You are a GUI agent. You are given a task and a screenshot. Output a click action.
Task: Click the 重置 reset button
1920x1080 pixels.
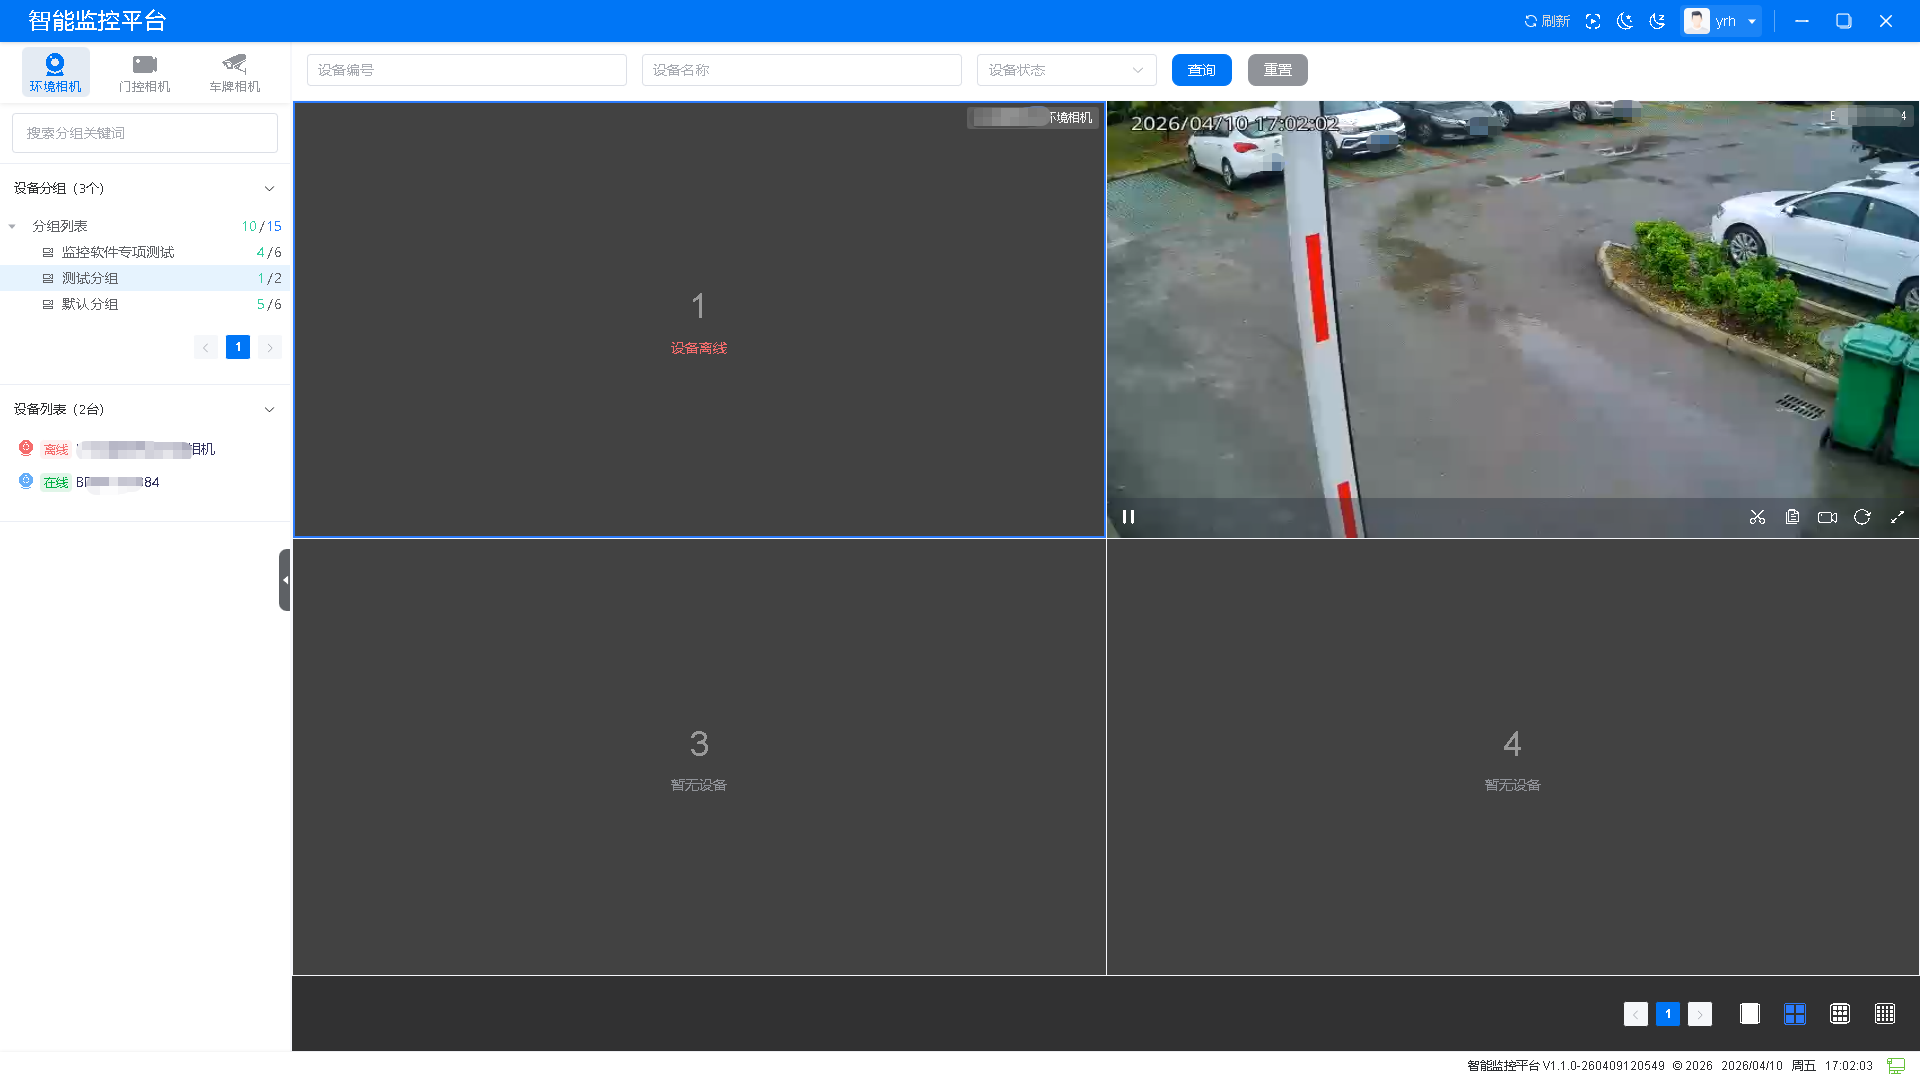[1277, 70]
